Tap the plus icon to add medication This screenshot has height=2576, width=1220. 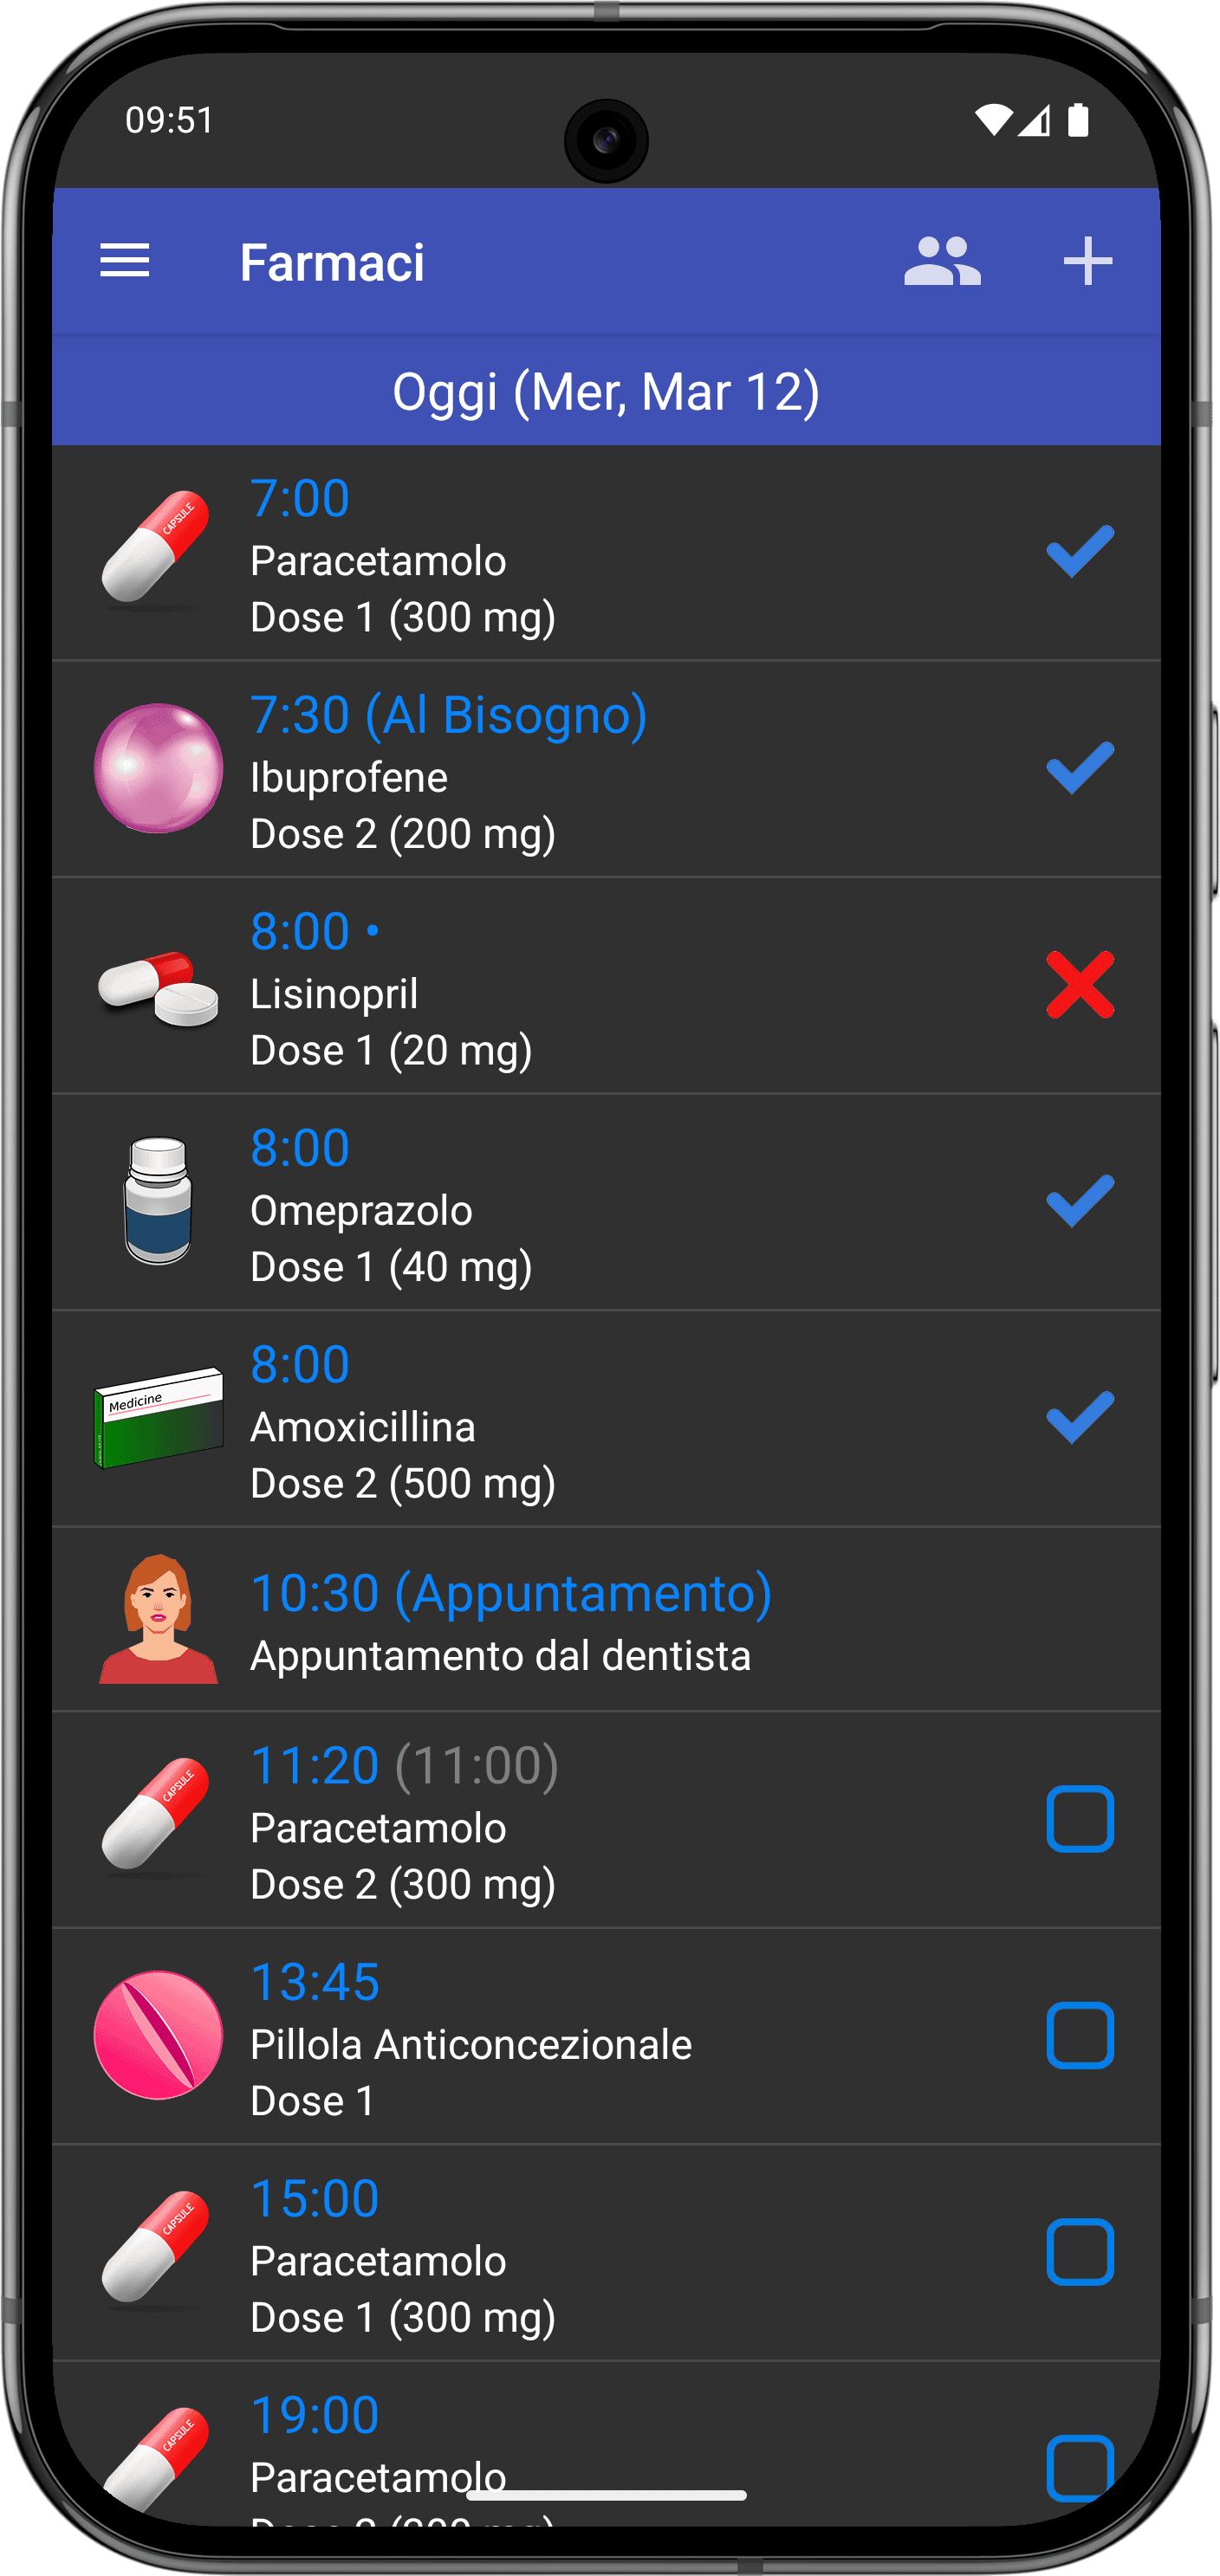1088,261
